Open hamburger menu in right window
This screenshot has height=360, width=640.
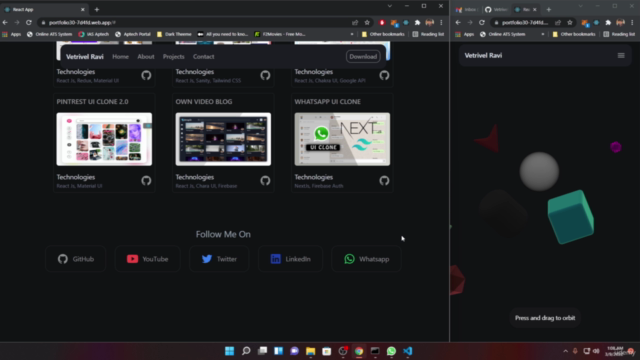(621, 56)
